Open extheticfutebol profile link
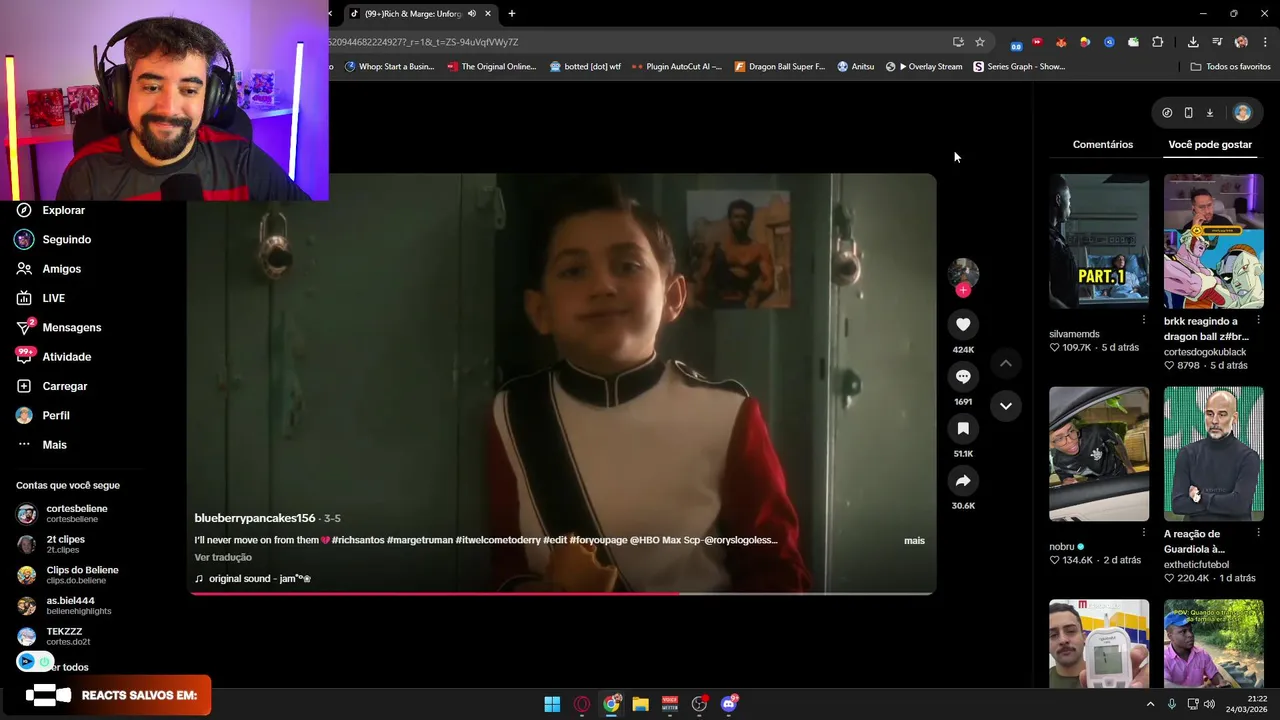 (x=1196, y=564)
